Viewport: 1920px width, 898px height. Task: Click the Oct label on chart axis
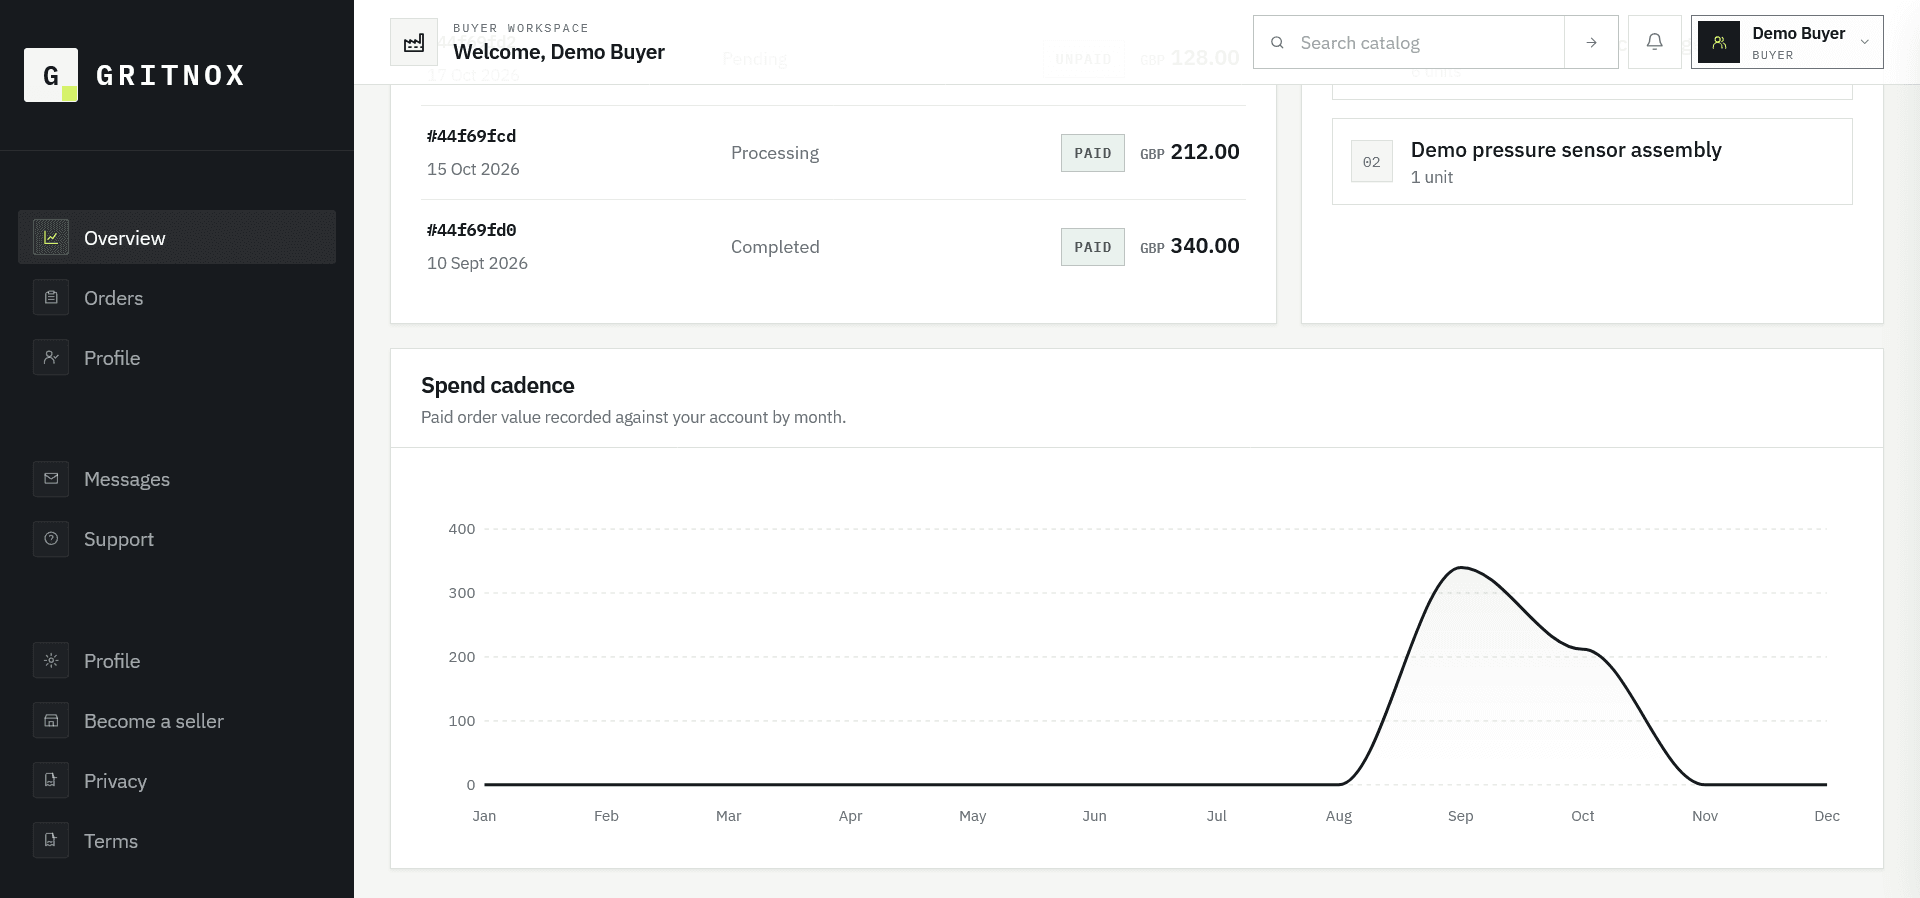click(x=1582, y=816)
